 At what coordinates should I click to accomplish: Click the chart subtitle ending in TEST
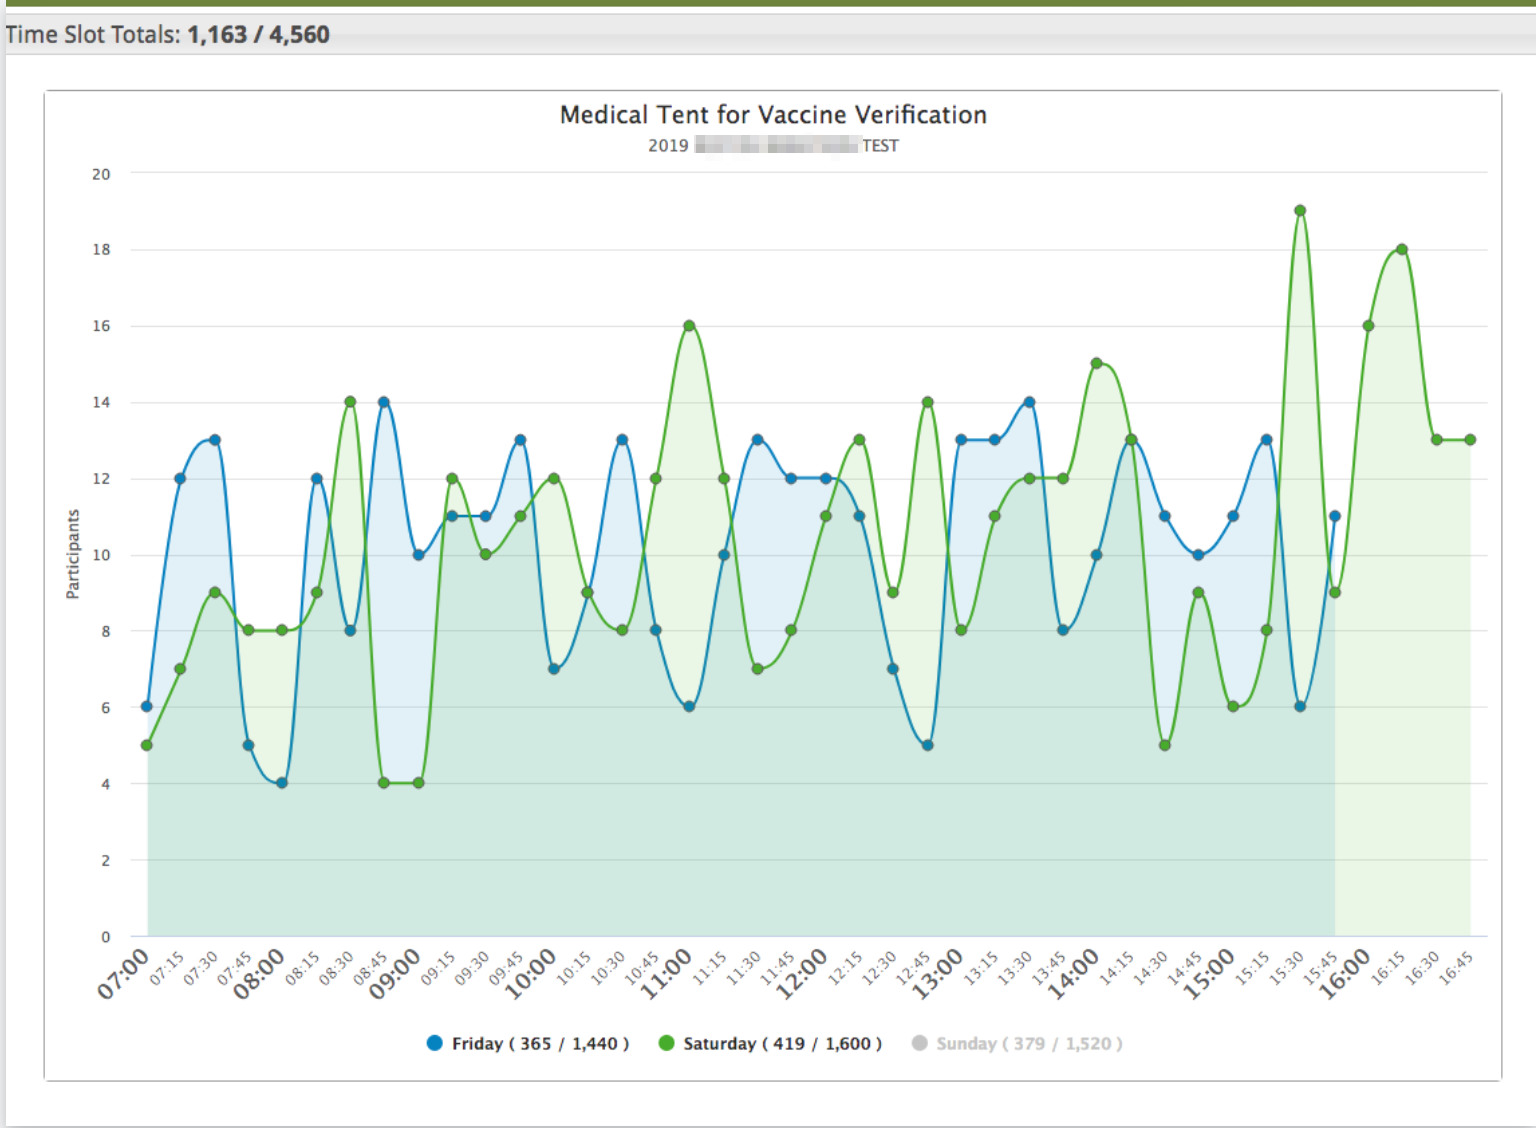tap(773, 146)
